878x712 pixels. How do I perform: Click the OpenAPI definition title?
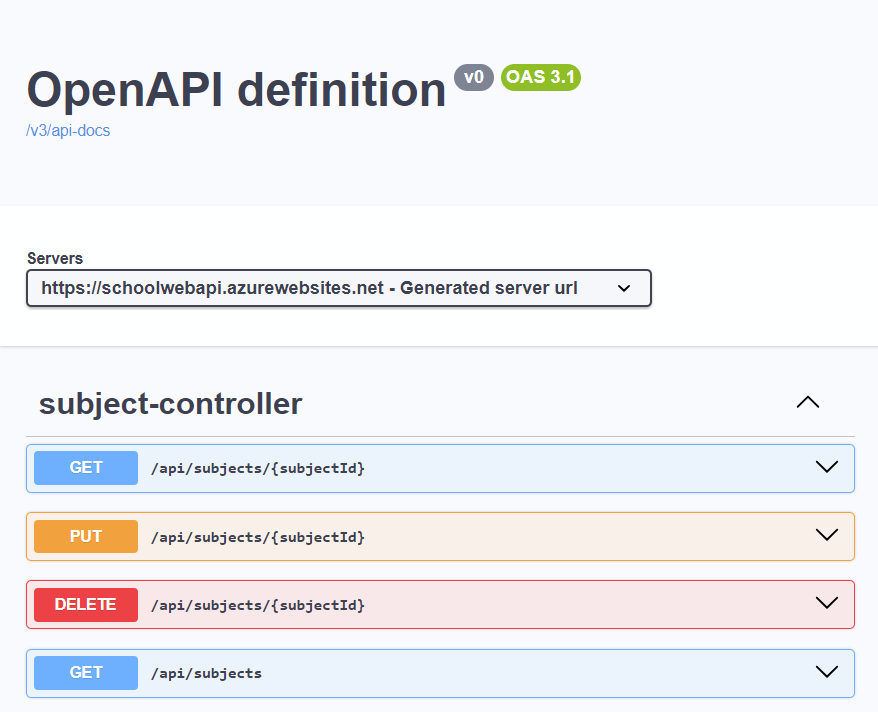click(235, 89)
